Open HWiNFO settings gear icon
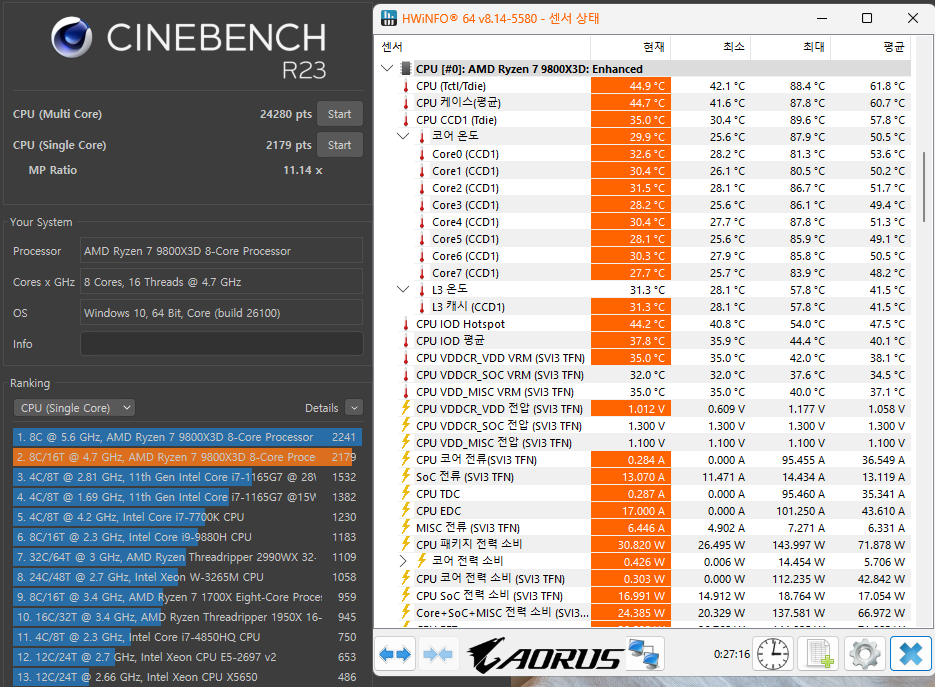Viewport: 935px width, 687px height. (x=865, y=654)
